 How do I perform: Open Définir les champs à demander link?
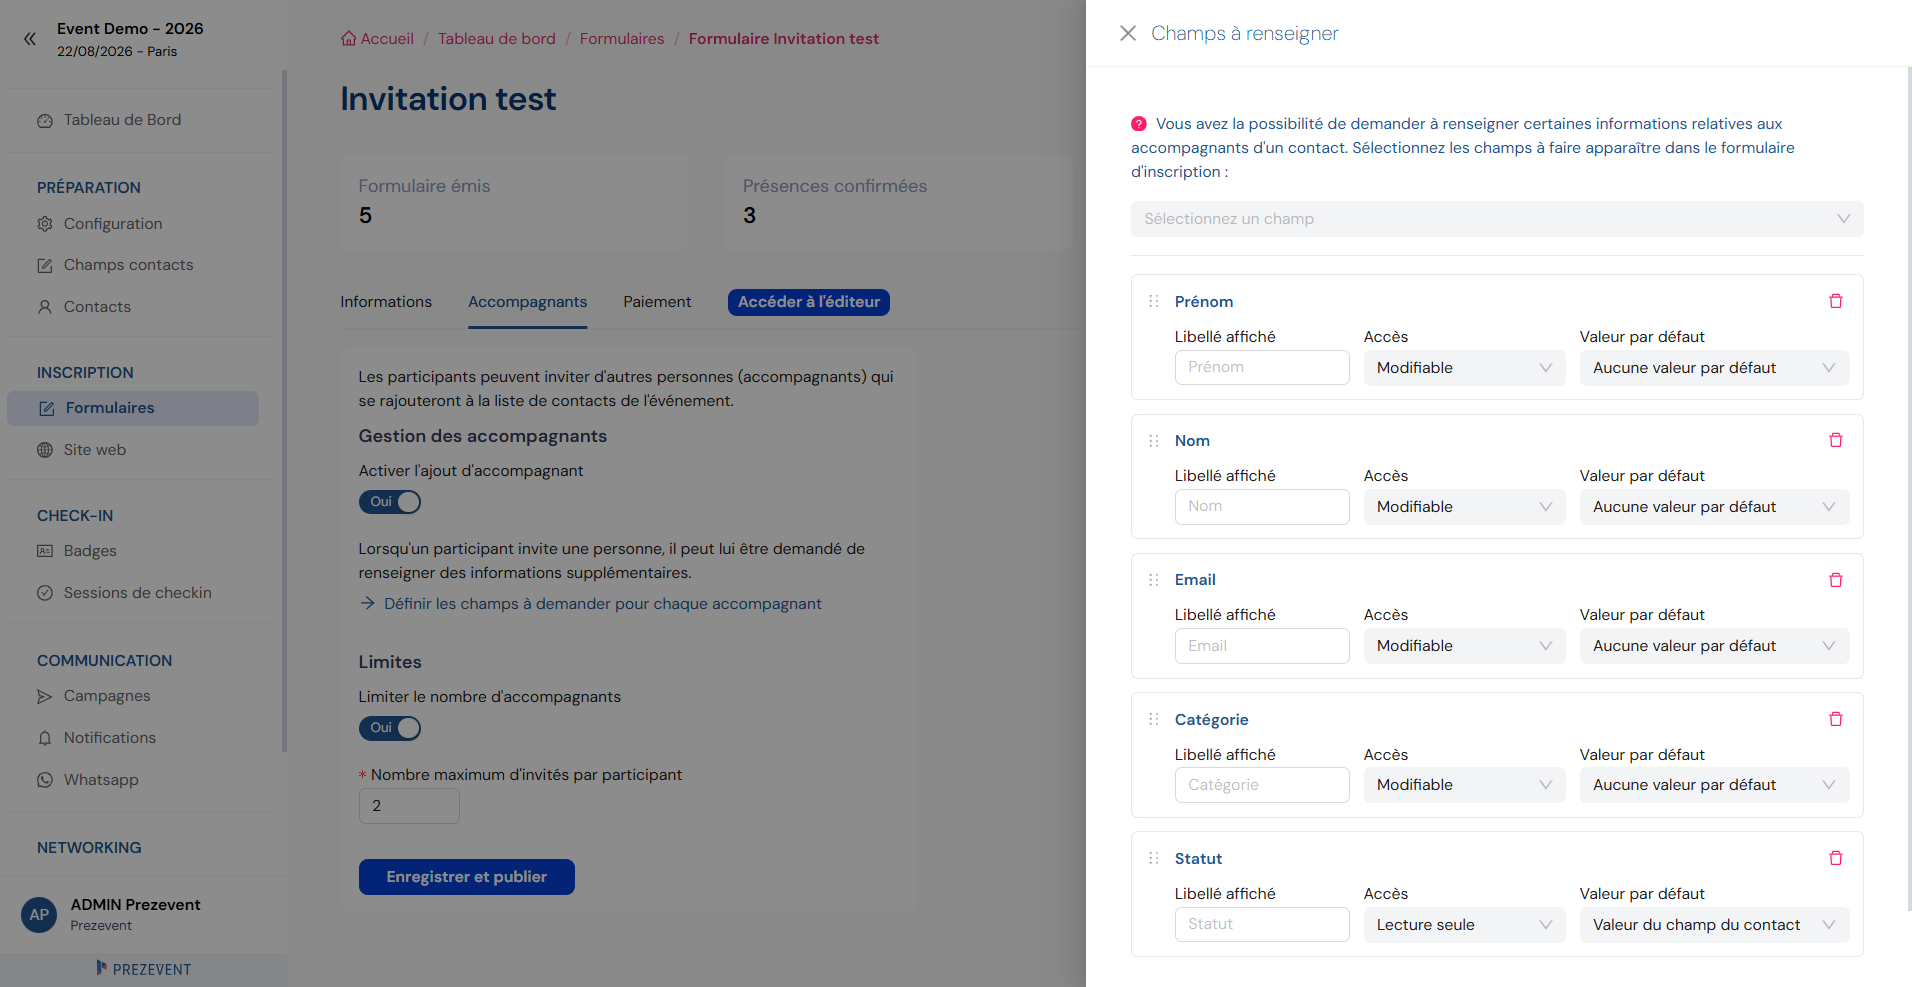[591, 604]
